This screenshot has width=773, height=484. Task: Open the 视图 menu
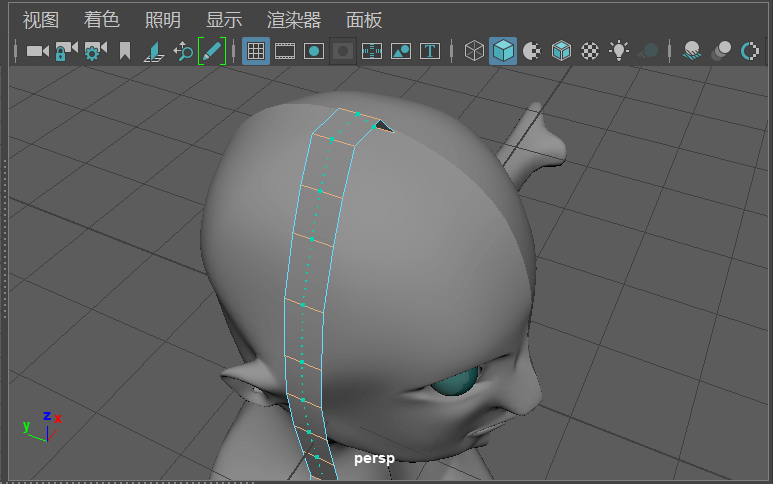coord(40,20)
